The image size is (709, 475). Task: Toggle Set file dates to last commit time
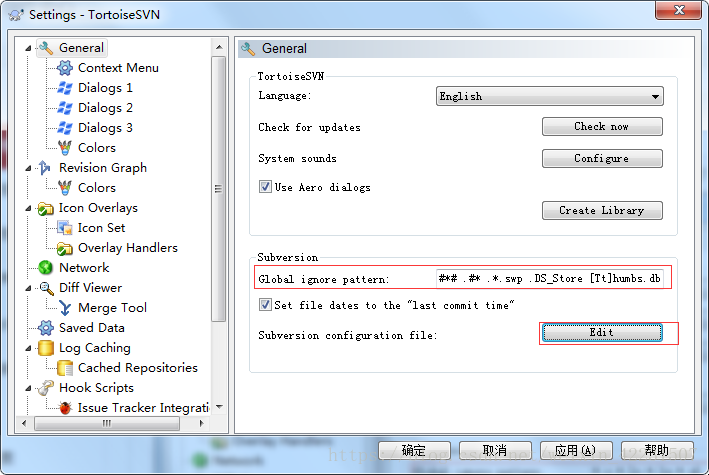point(265,304)
